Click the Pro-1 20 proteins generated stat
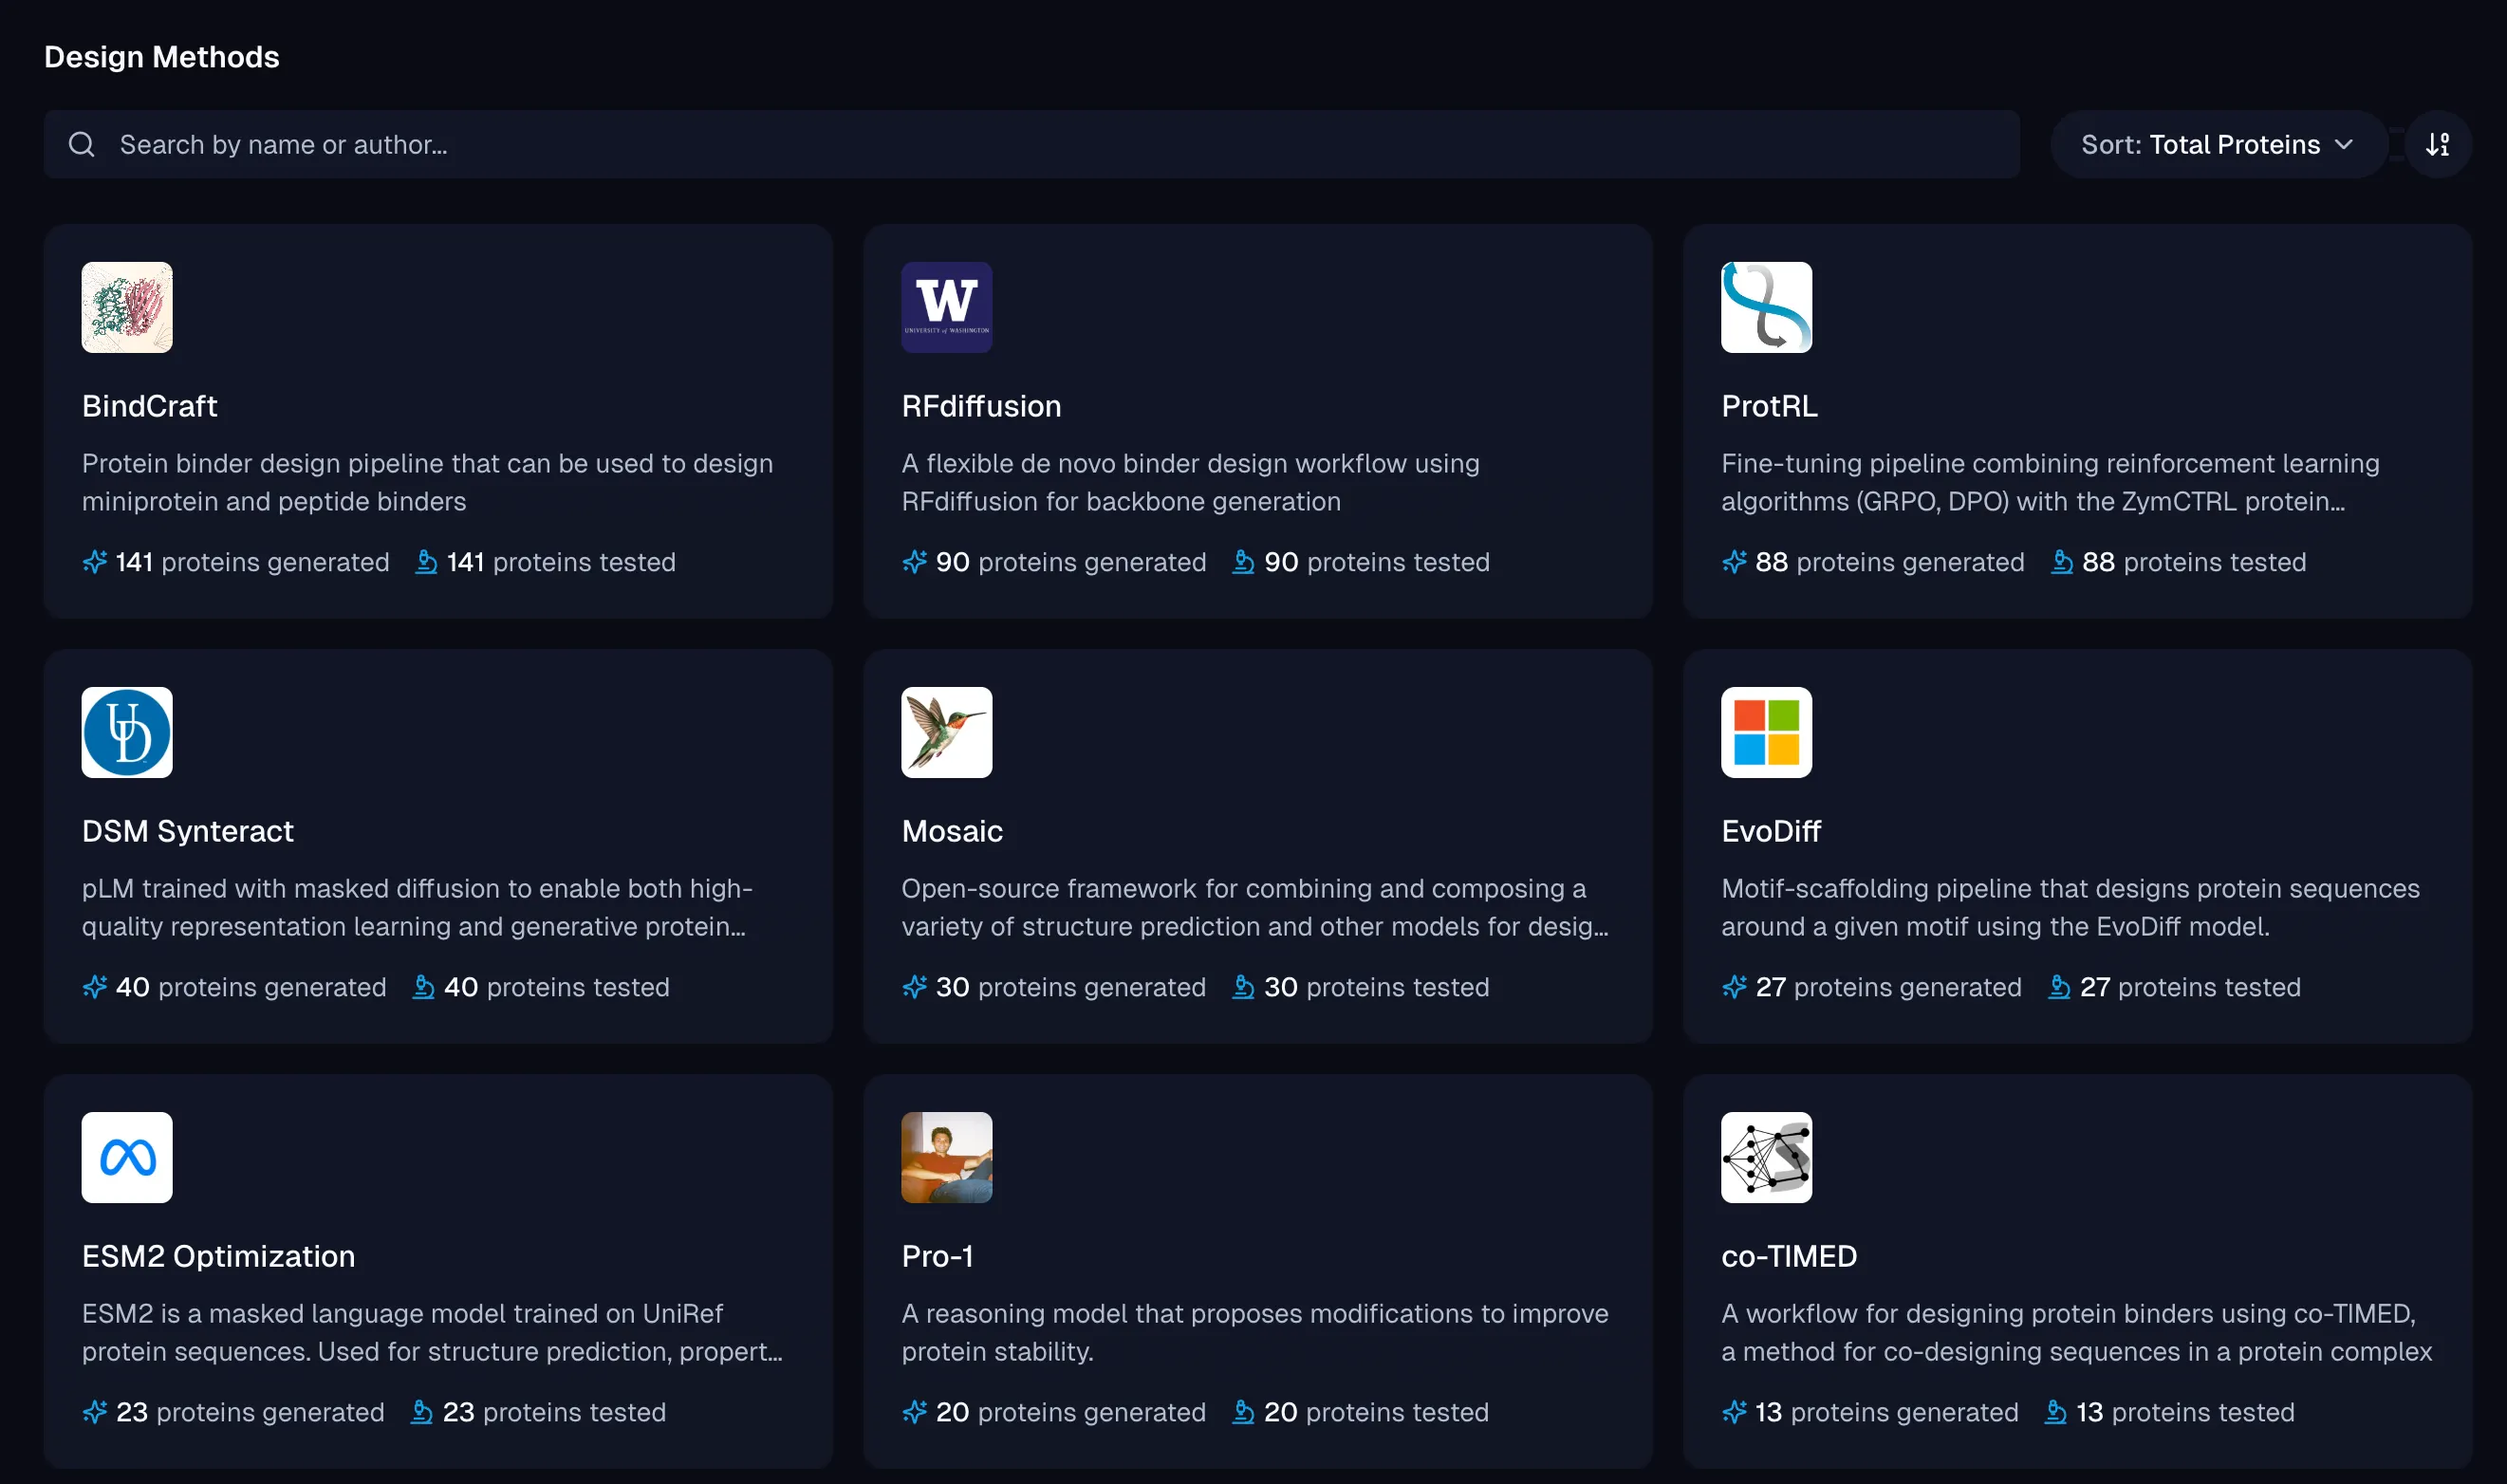2507x1484 pixels. (1054, 1412)
